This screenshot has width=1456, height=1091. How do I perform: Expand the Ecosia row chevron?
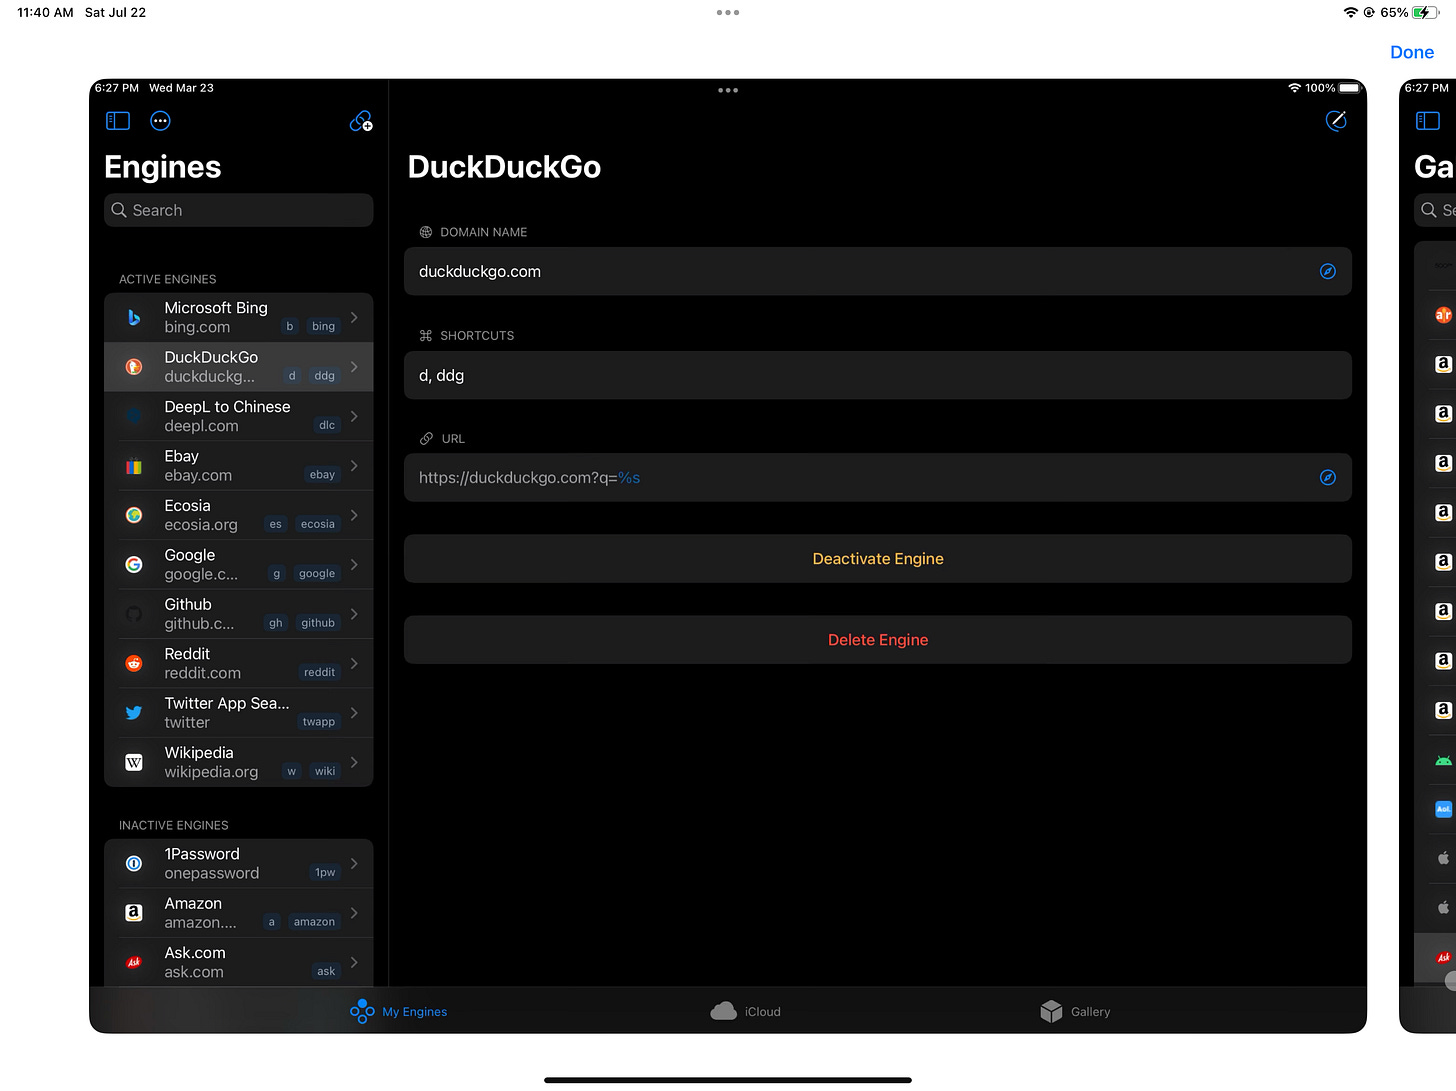coord(354,515)
